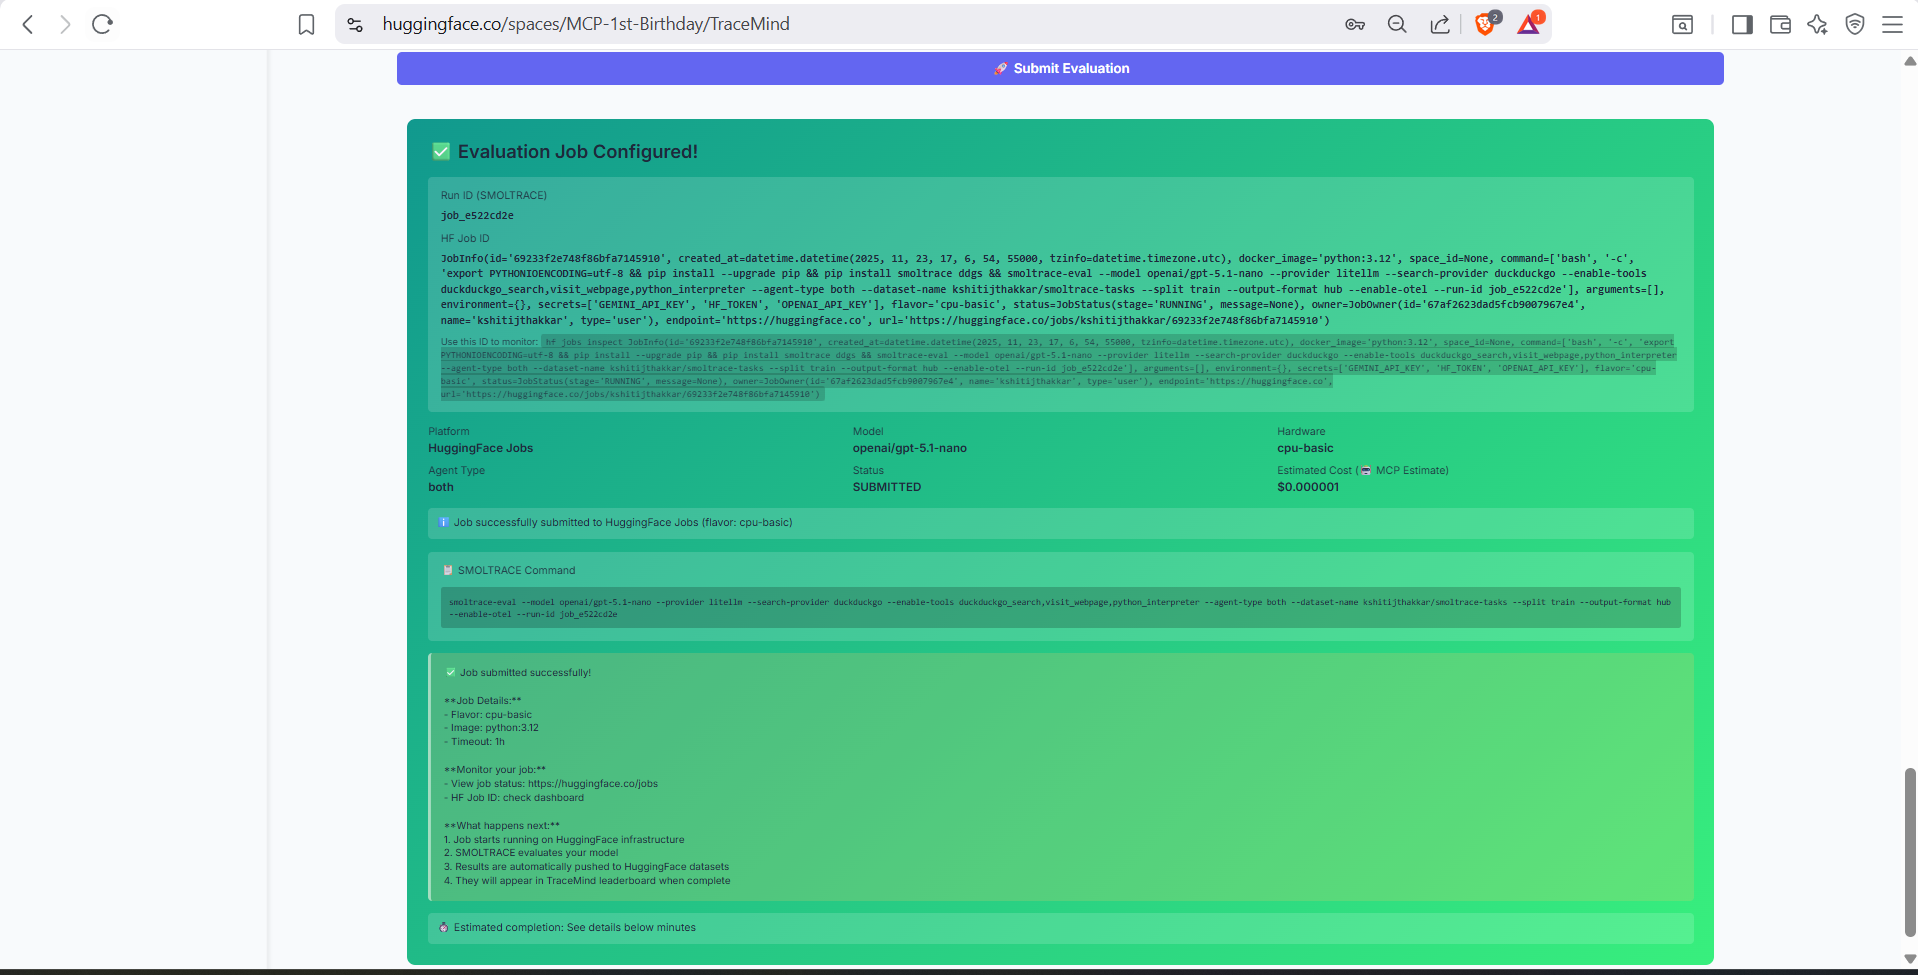
Task: Click the Submit Evaluation button
Action: click(1060, 68)
